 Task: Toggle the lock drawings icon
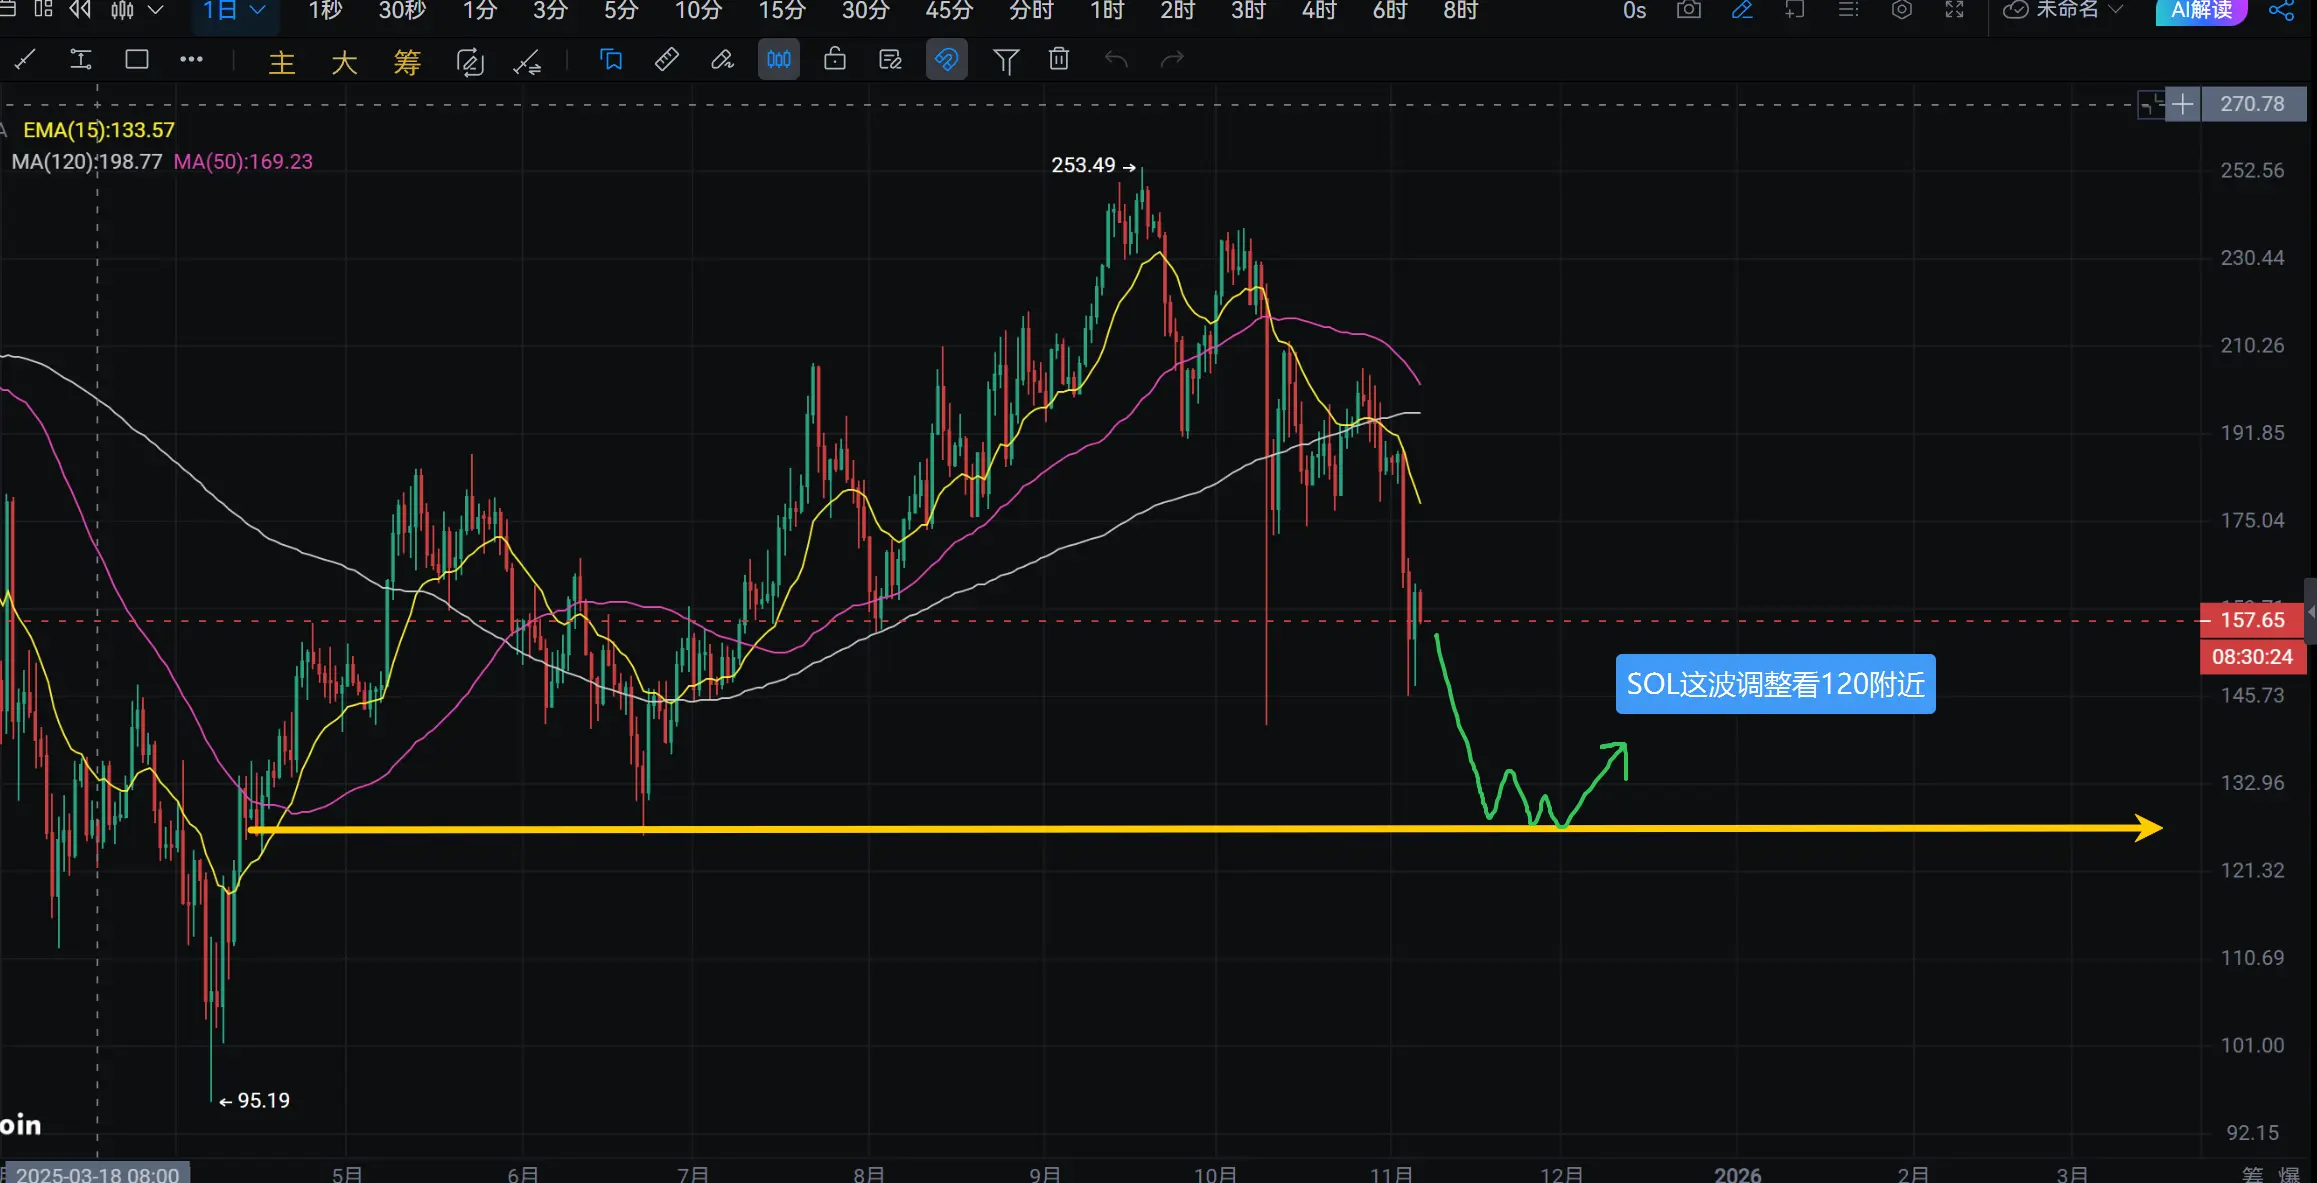(x=834, y=60)
